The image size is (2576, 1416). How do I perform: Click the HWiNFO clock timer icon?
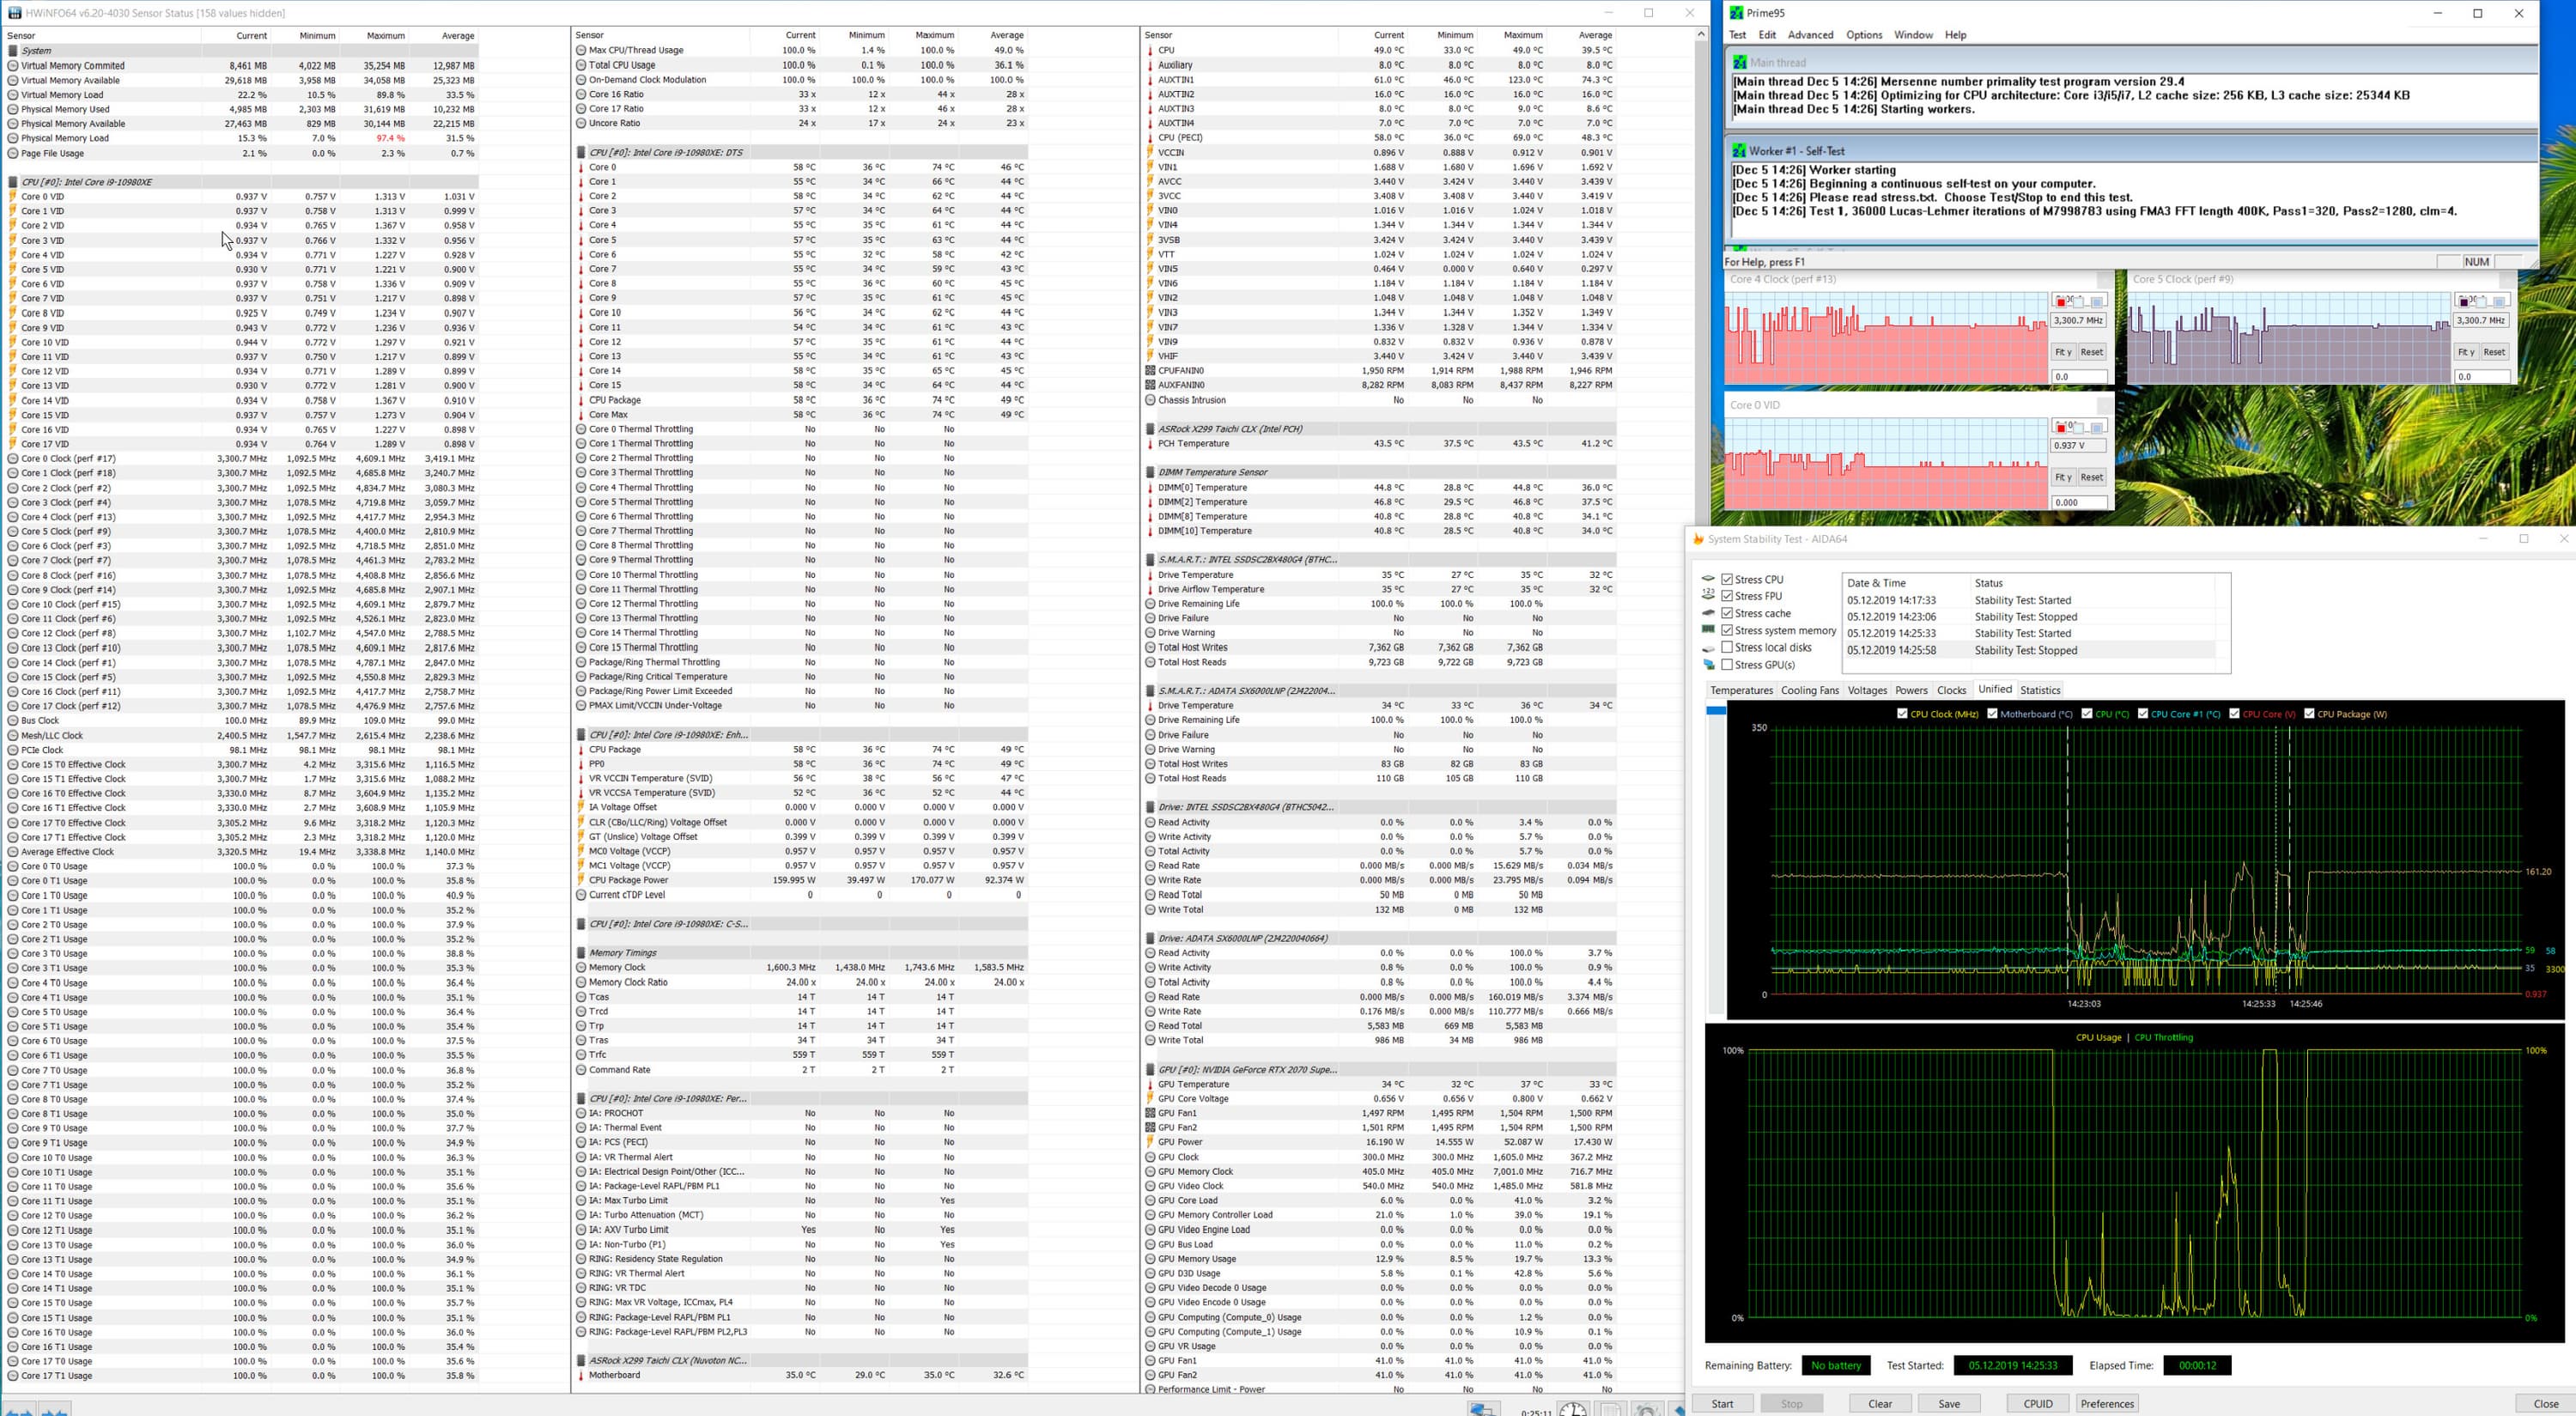click(x=1572, y=1410)
